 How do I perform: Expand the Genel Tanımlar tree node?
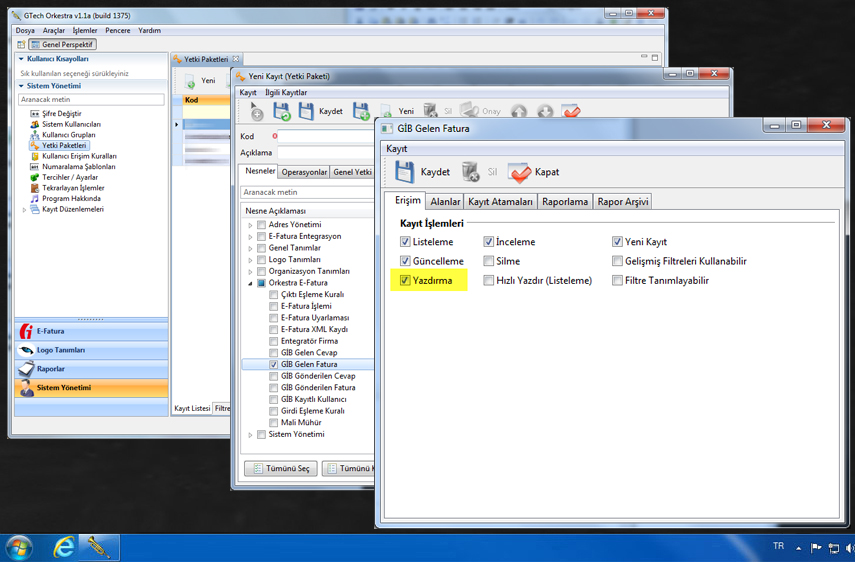pos(250,249)
